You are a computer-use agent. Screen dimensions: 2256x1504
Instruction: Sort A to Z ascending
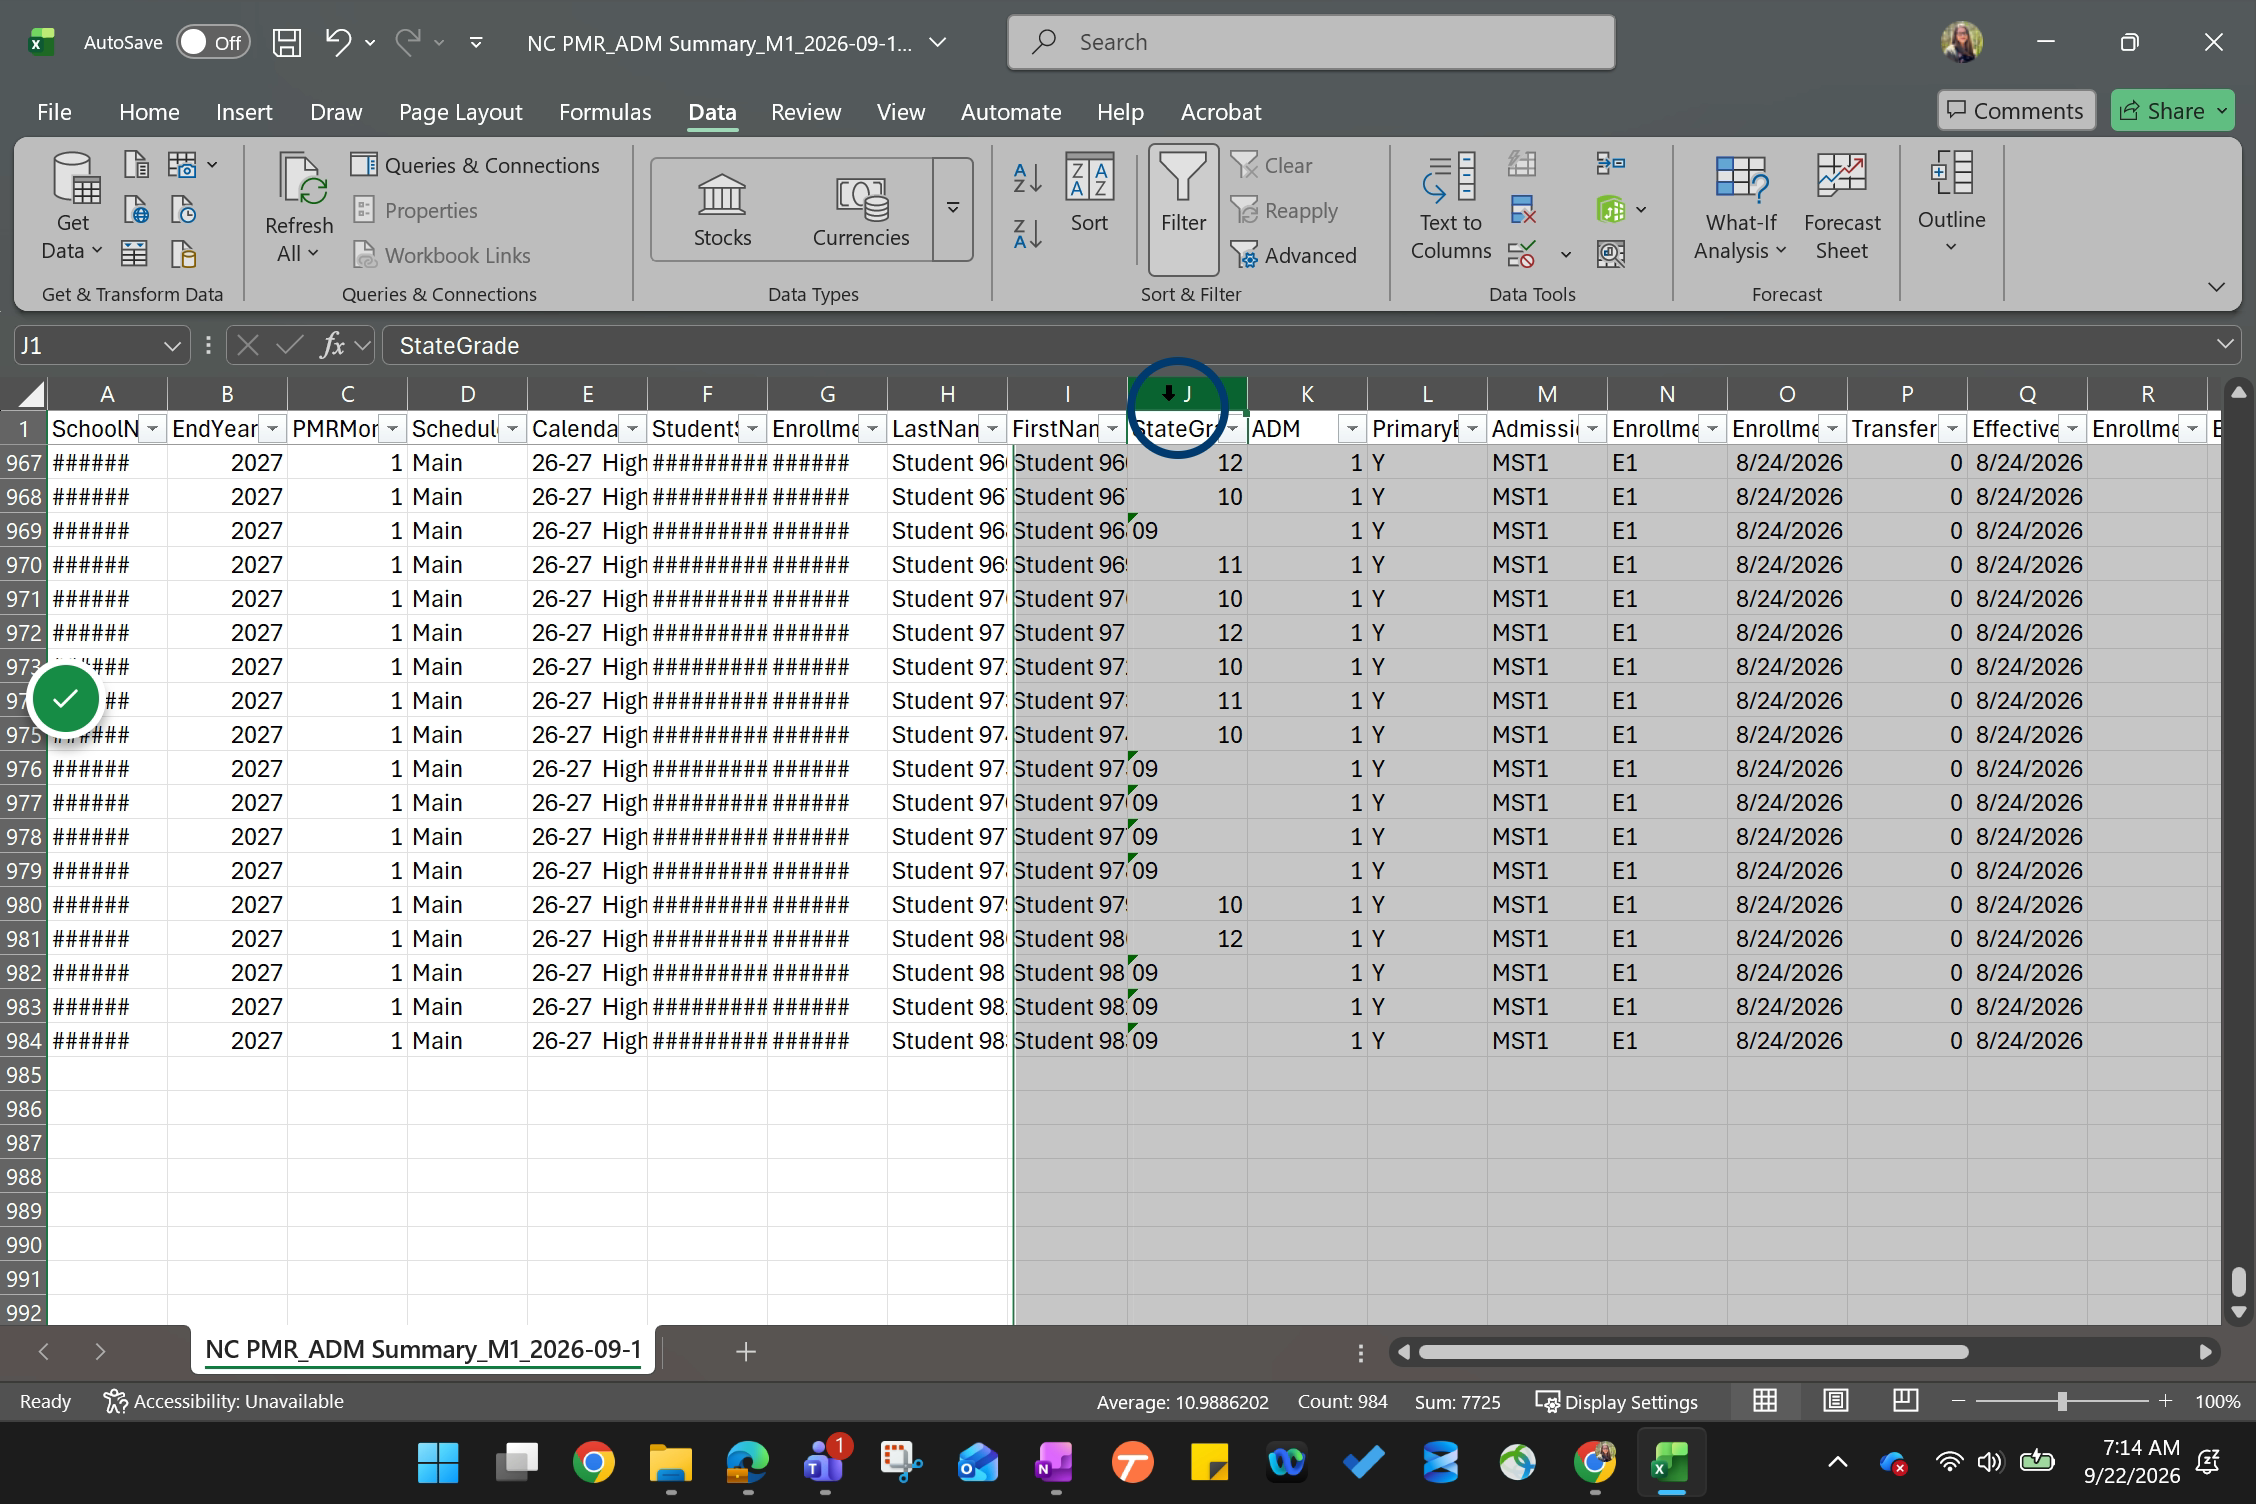[x=1027, y=178]
